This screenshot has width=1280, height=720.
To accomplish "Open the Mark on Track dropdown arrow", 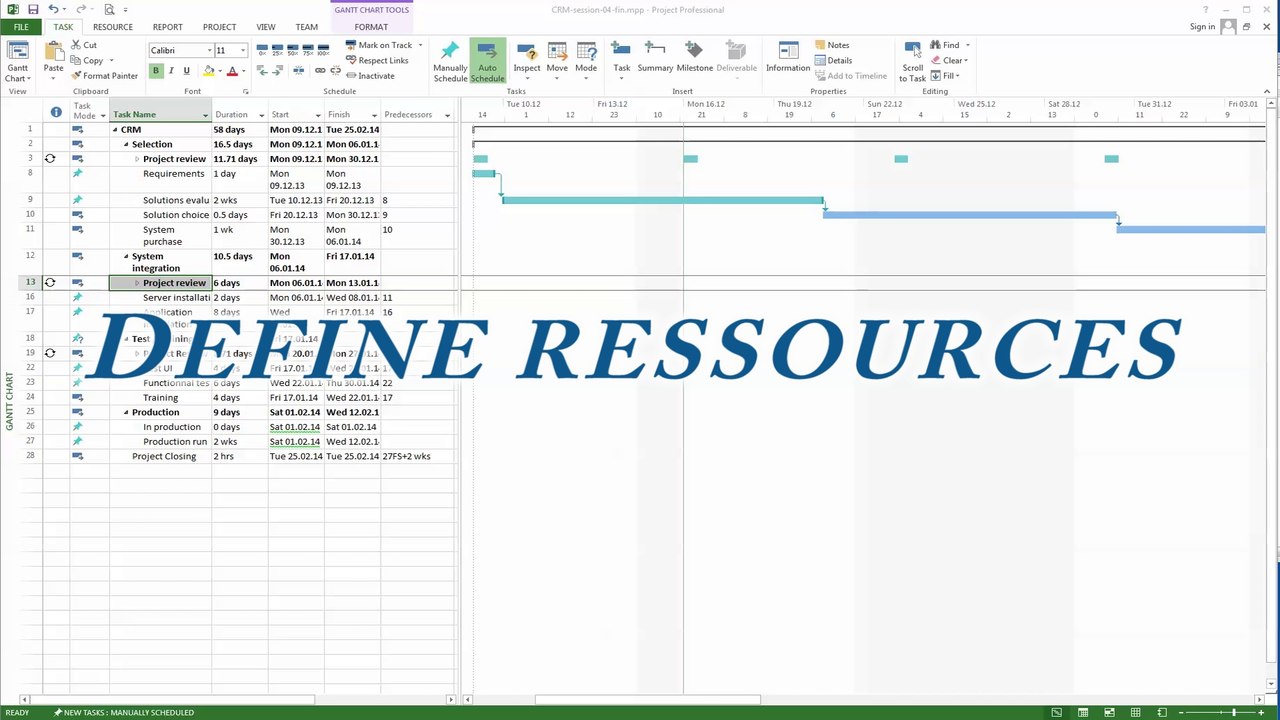I will tap(420, 45).
